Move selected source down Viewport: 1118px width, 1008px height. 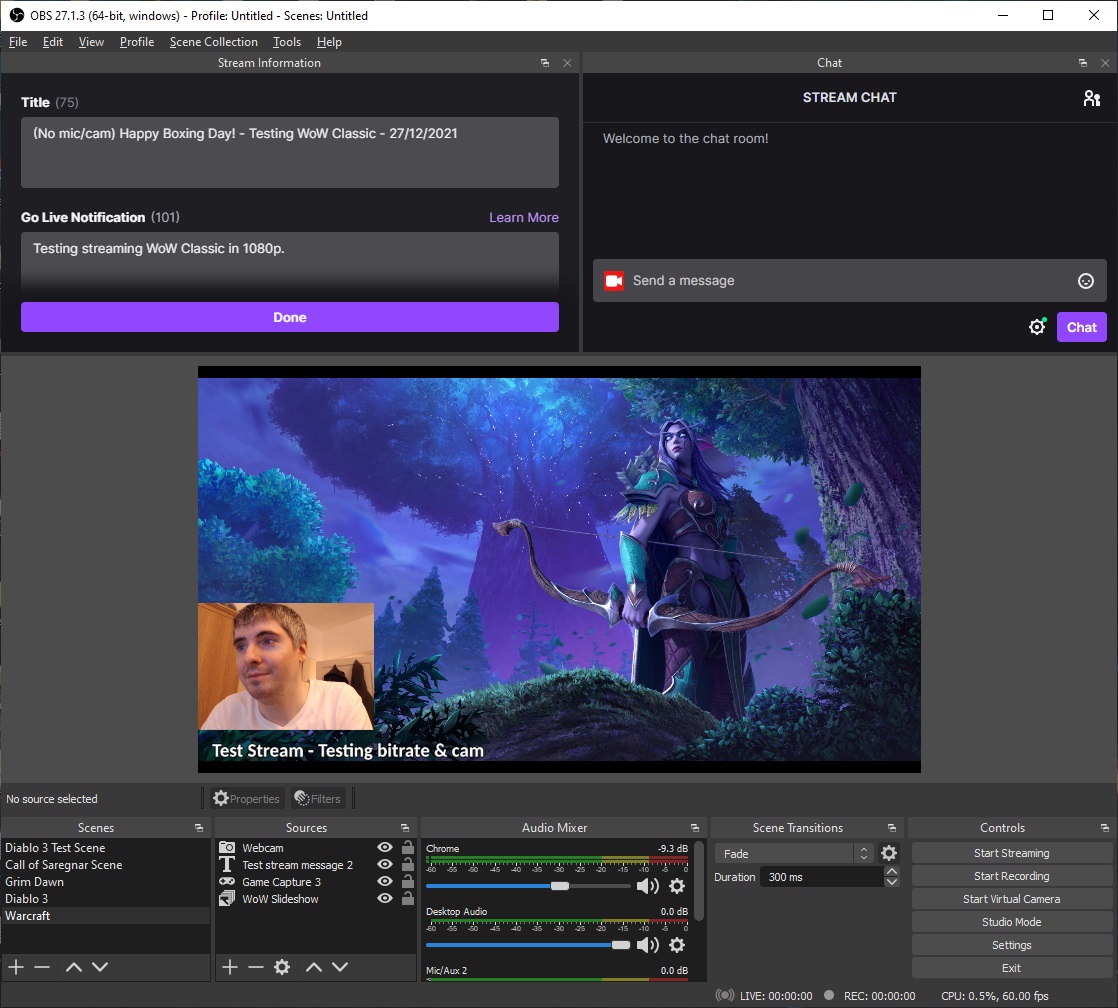point(340,967)
